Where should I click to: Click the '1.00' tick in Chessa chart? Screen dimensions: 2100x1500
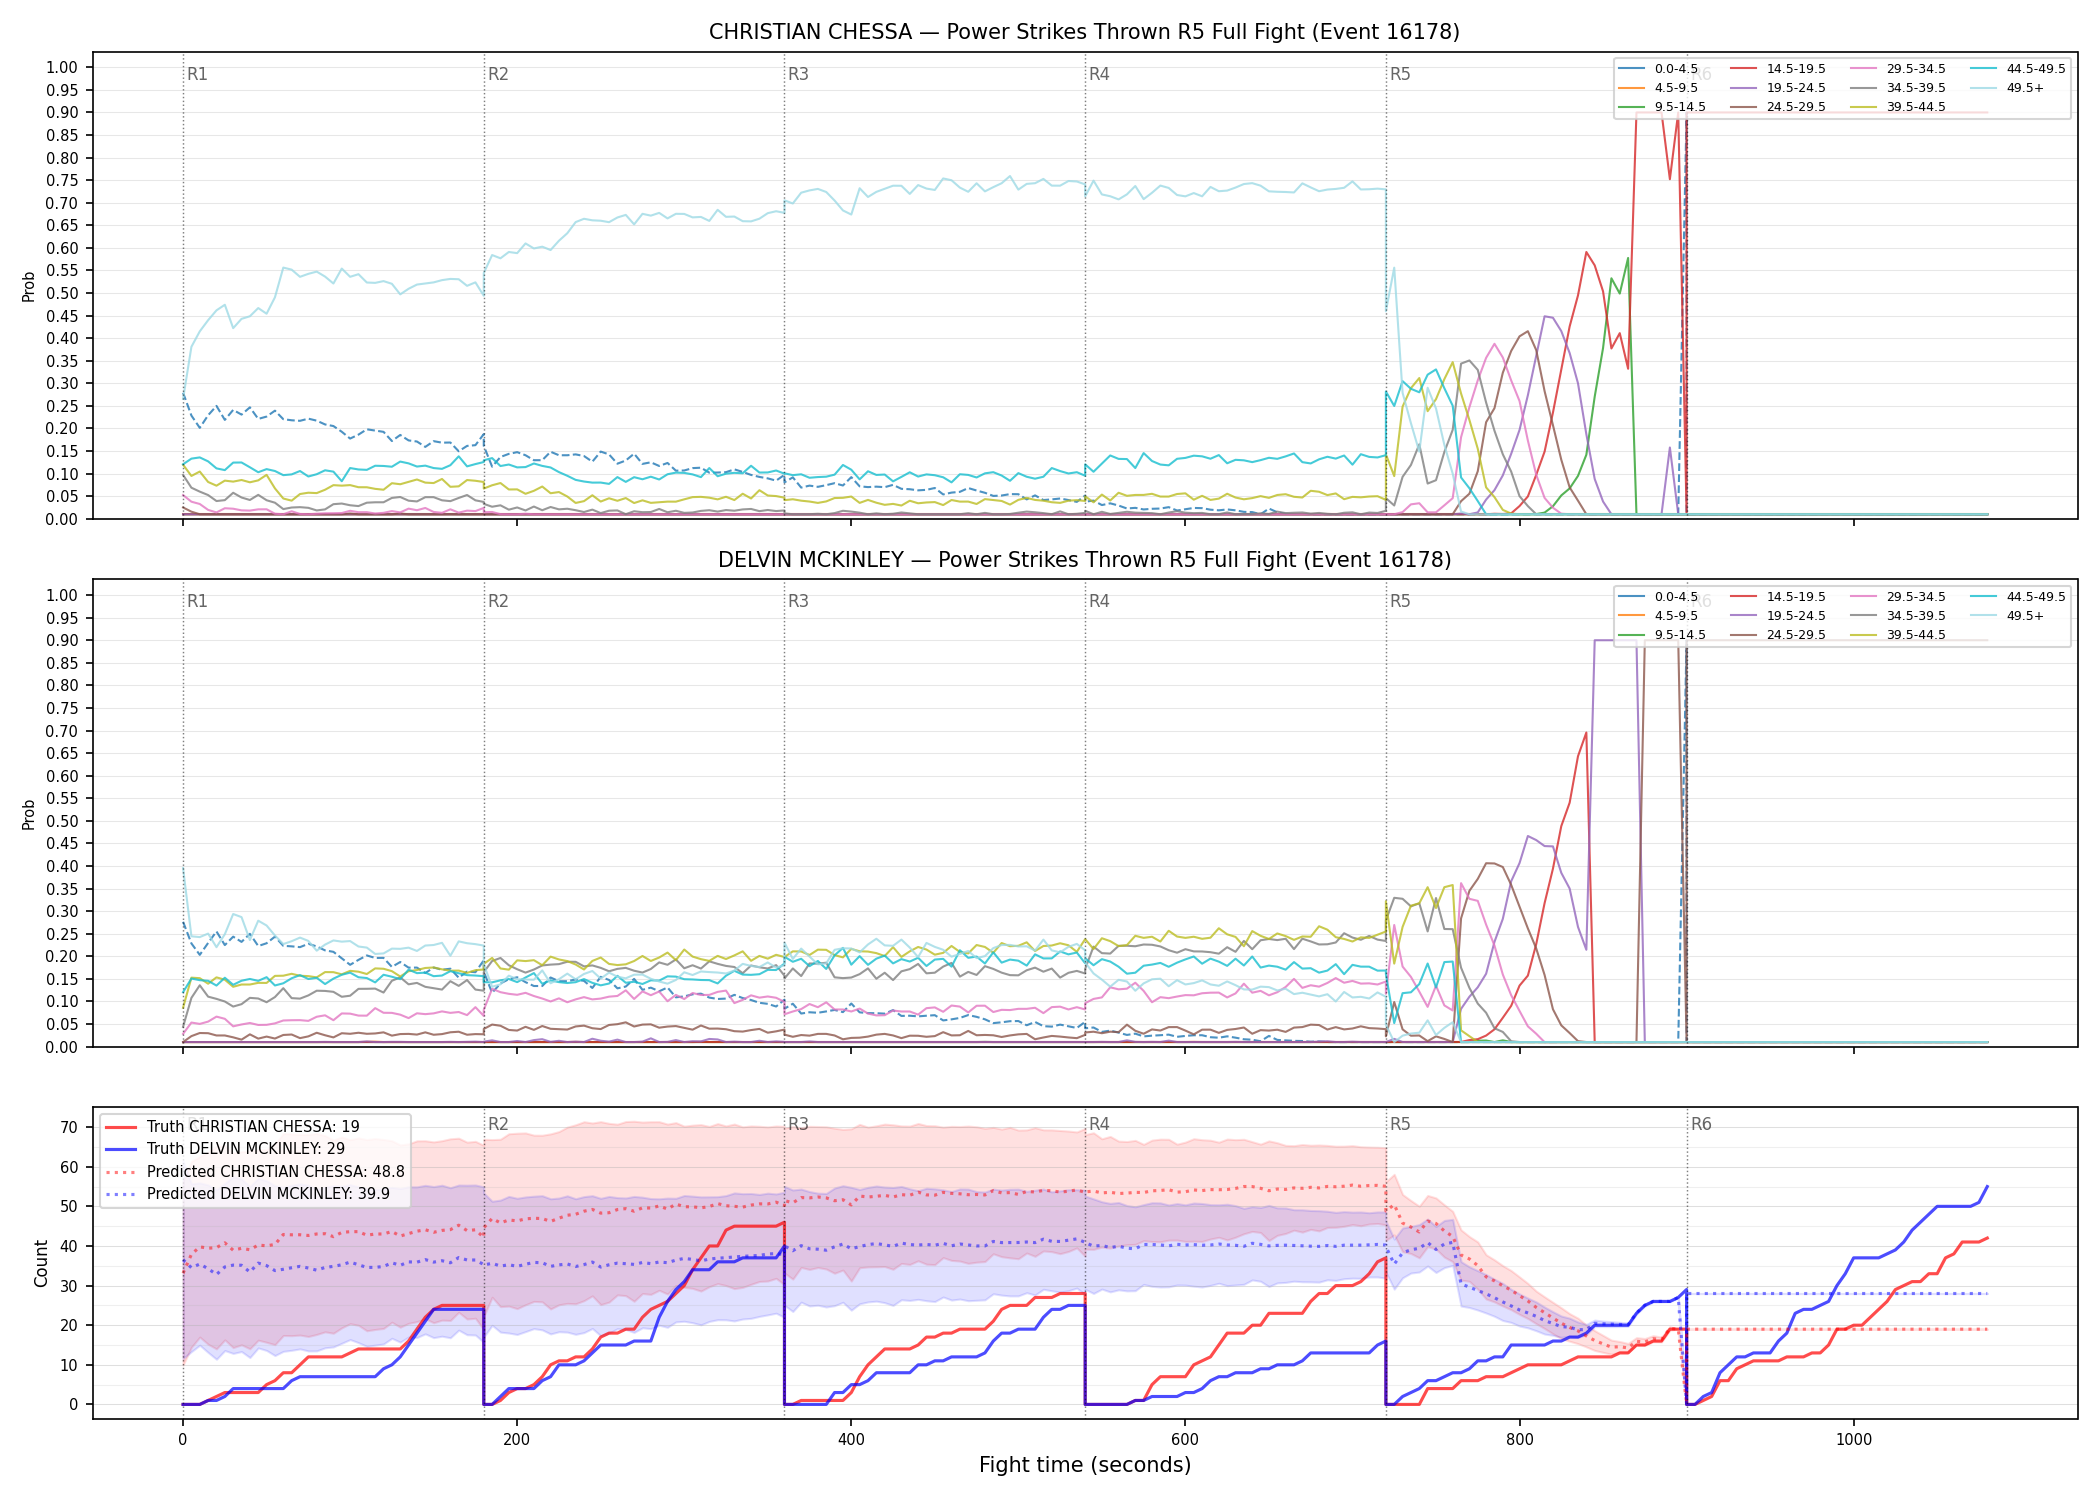coord(62,68)
